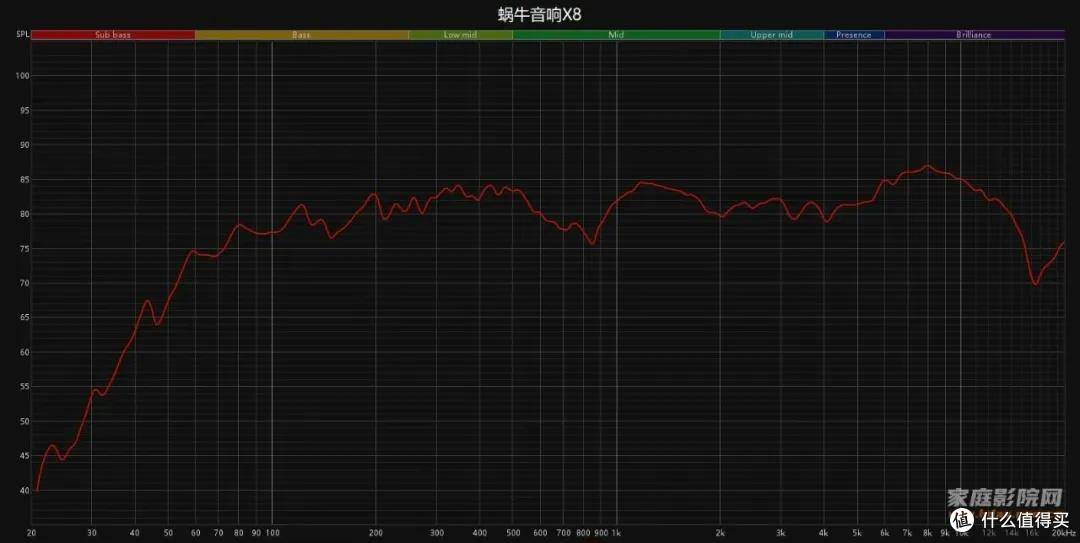Click the 2k label on frequency axis
1080x543 pixels.
[x=720, y=533]
